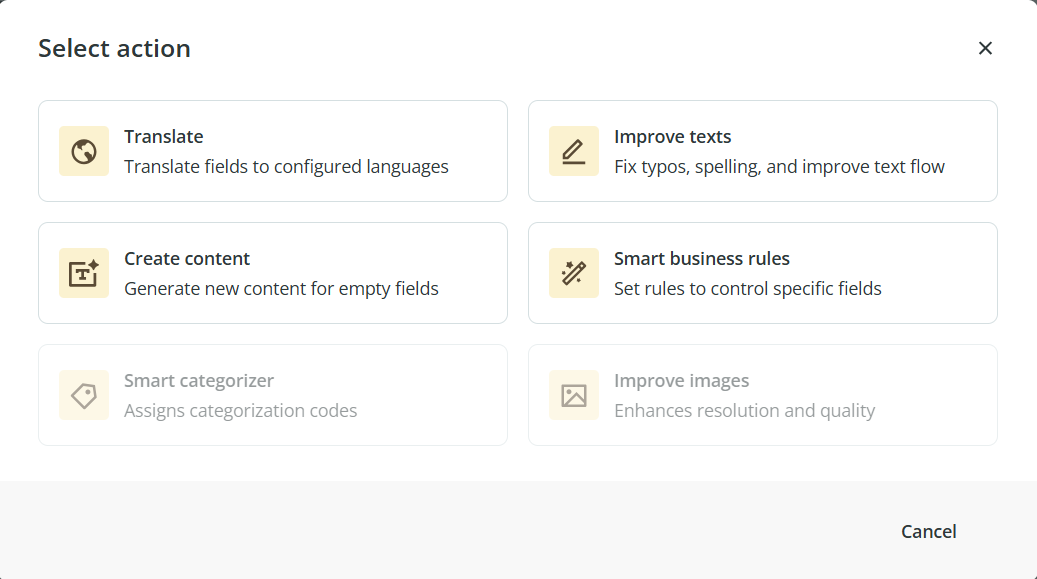The width and height of the screenshot is (1037, 579).
Task: Select the Smart categorizer heading
Action: pyautogui.click(x=198, y=381)
